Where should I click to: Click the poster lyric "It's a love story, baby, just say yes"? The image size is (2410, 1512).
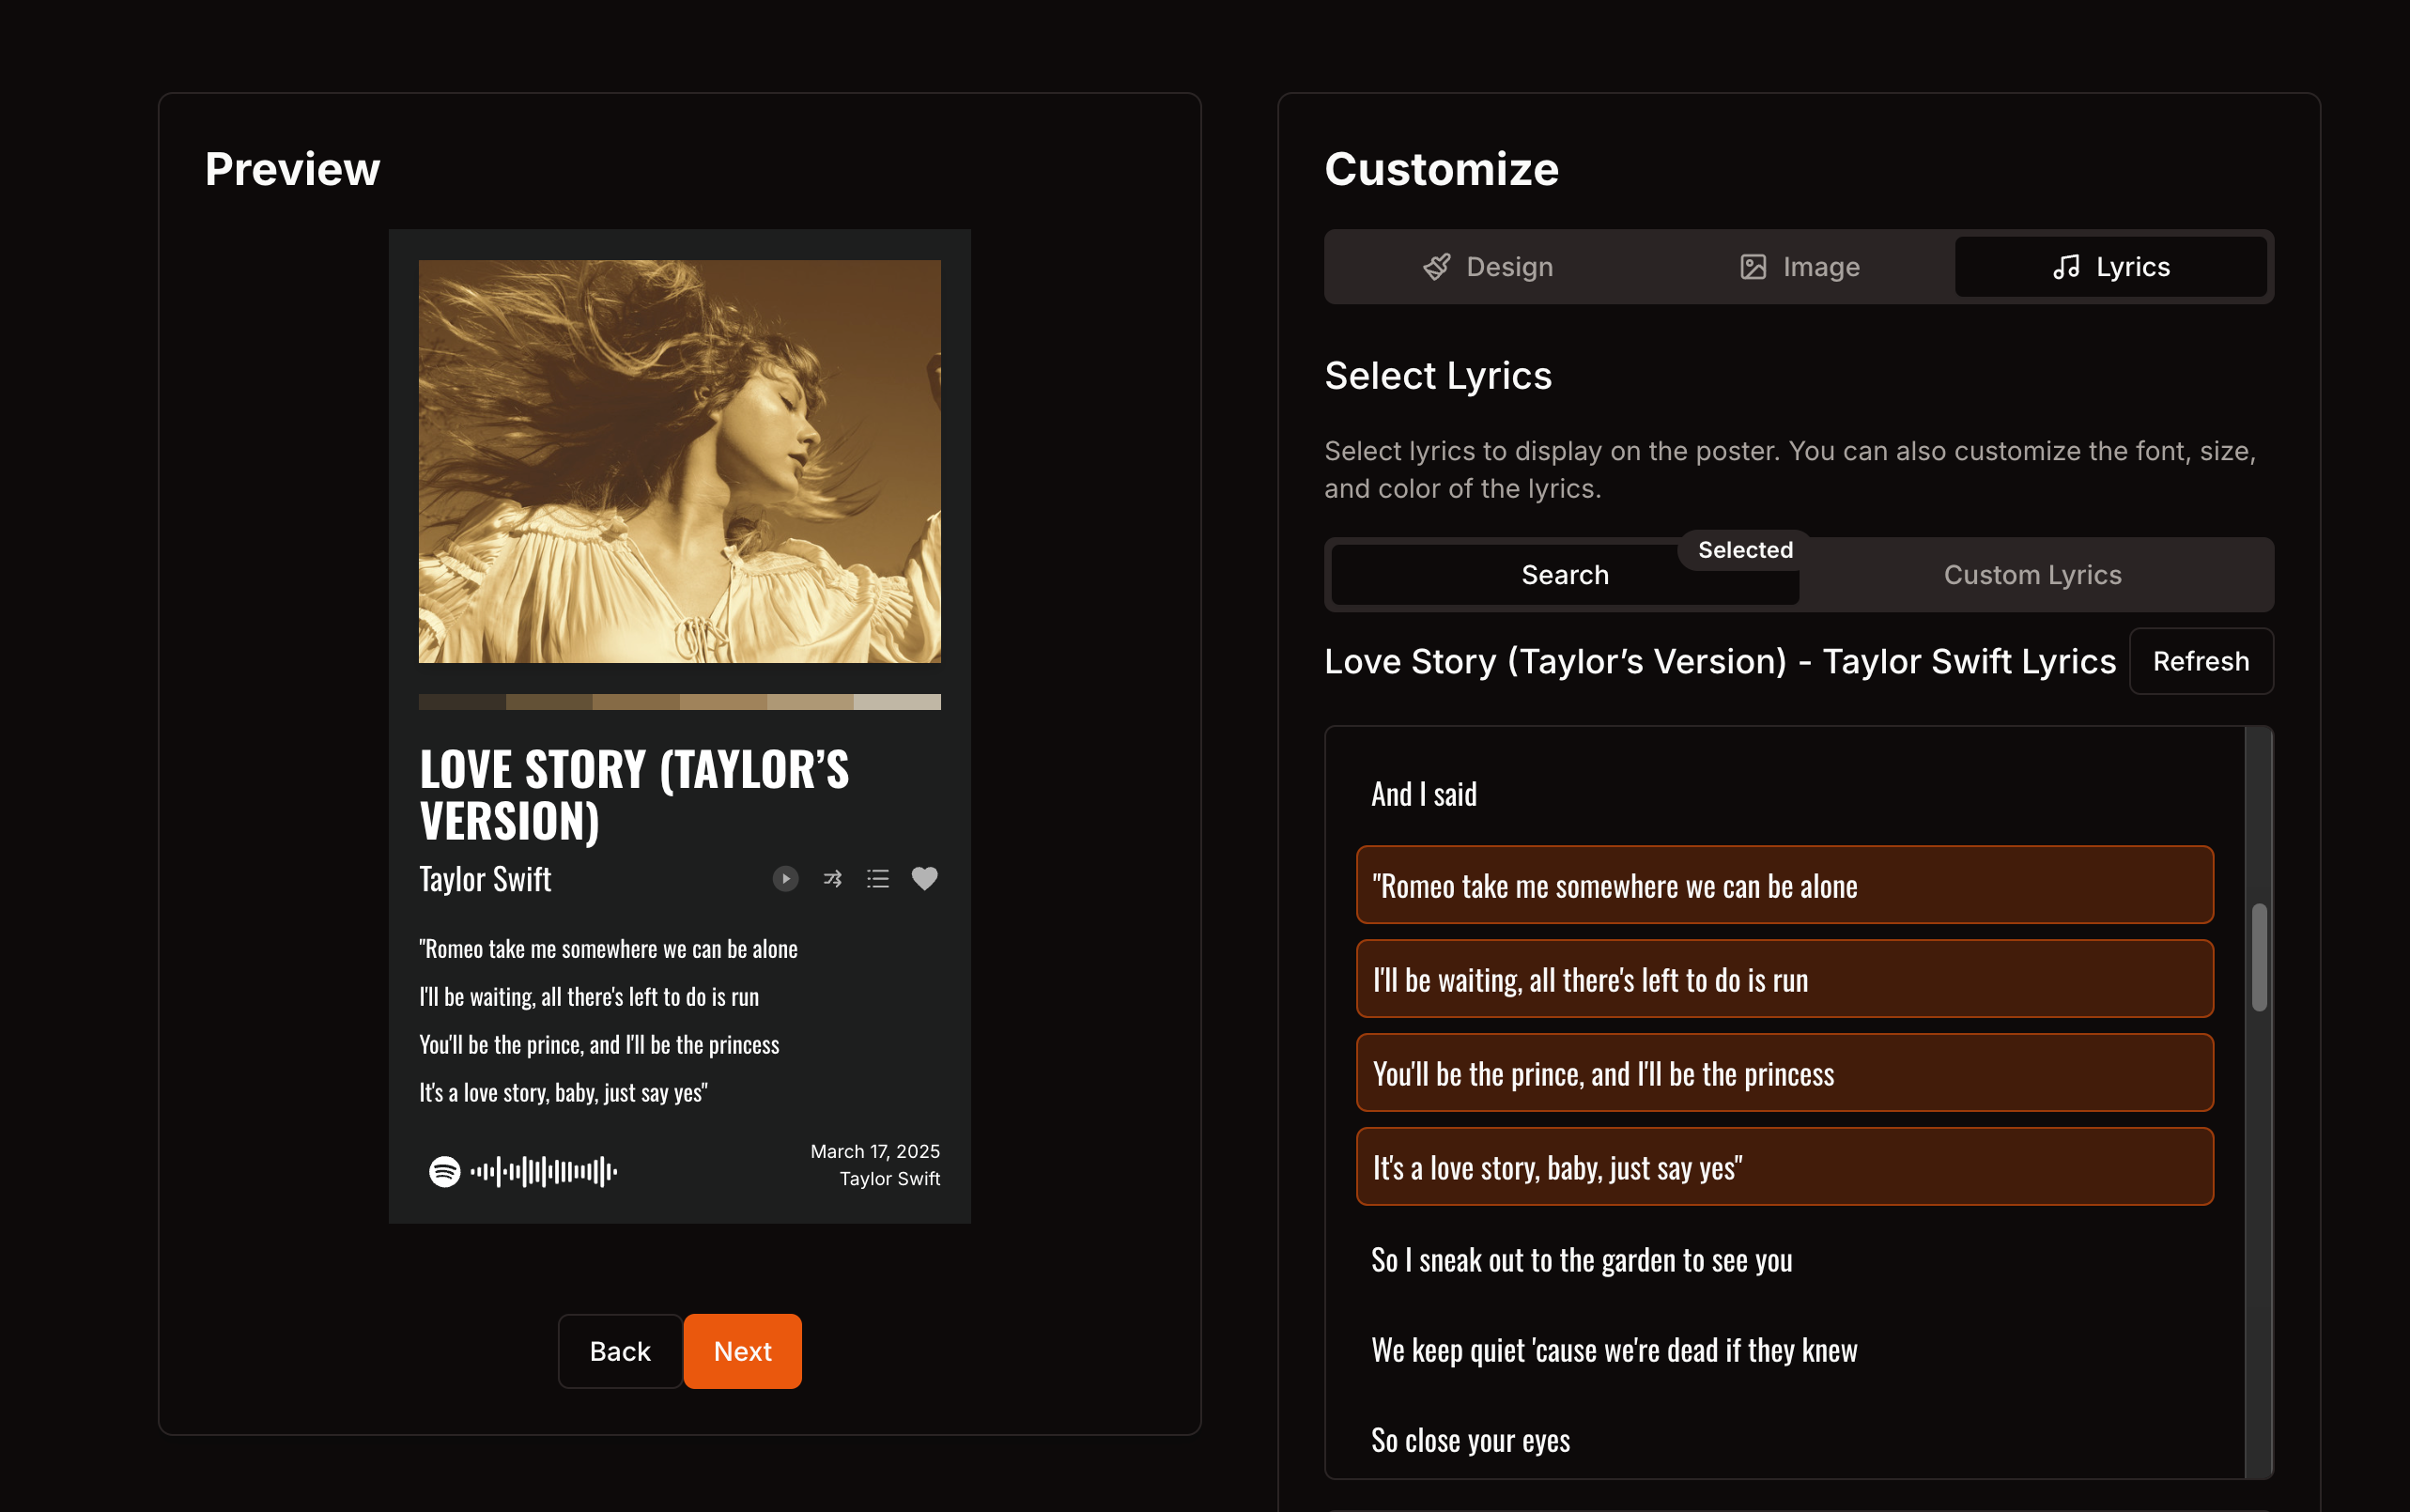[563, 1092]
